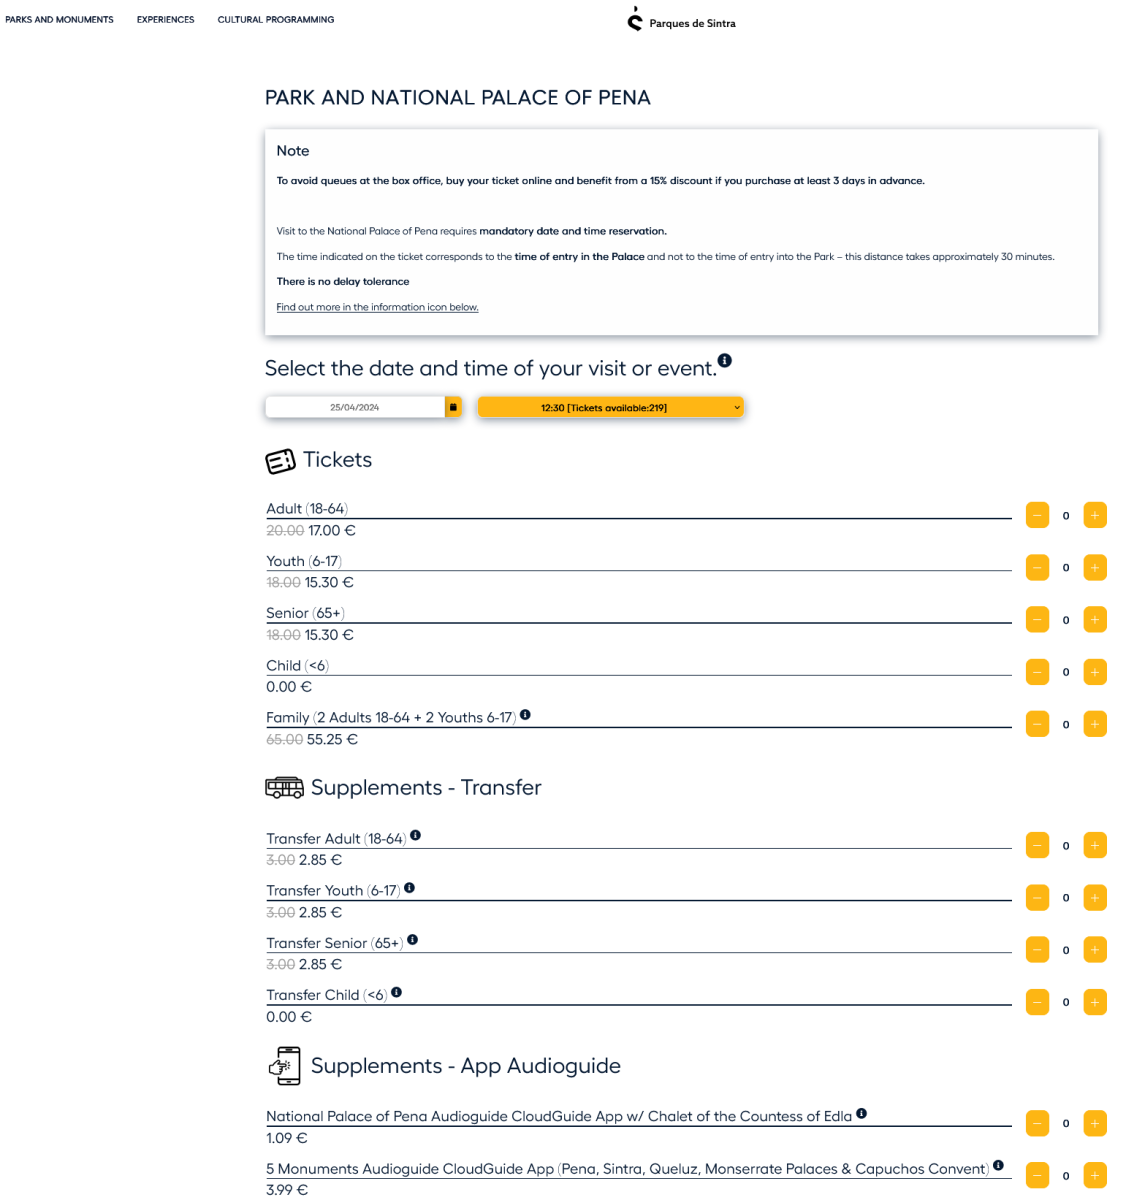Open the time slot dropdown
This screenshot has height=1200, width=1145.
coord(610,407)
